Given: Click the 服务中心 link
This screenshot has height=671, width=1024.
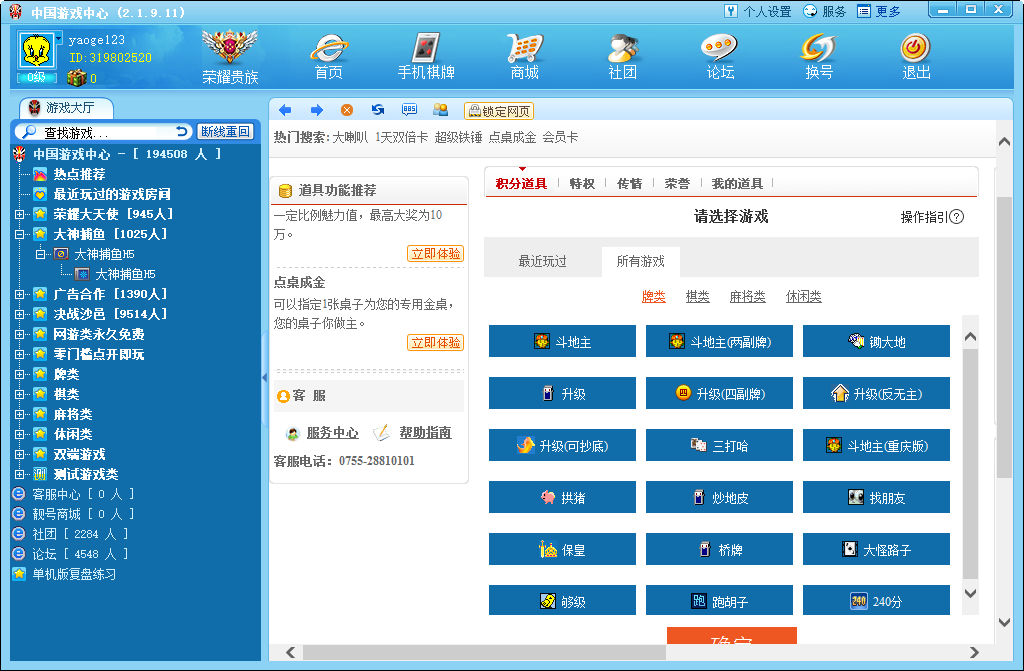Looking at the screenshot, I should [x=332, y=433].
